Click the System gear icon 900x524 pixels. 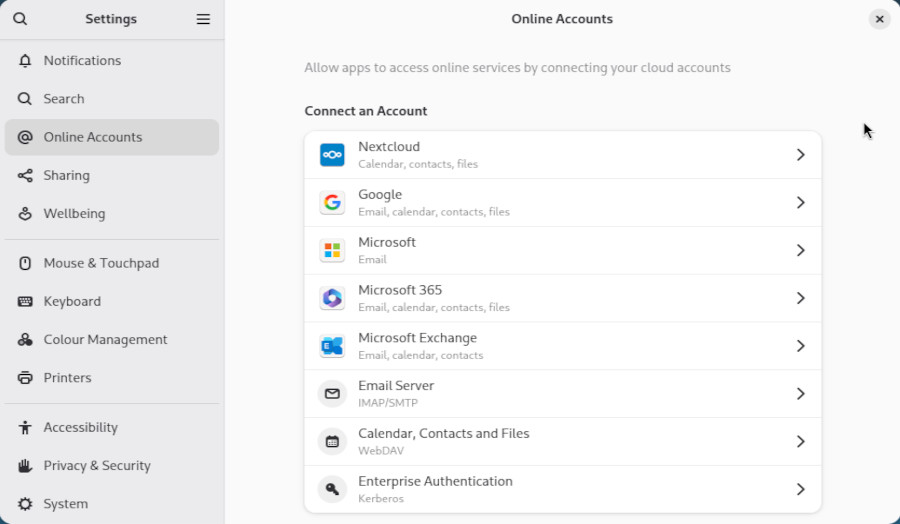tap(25, 504)
